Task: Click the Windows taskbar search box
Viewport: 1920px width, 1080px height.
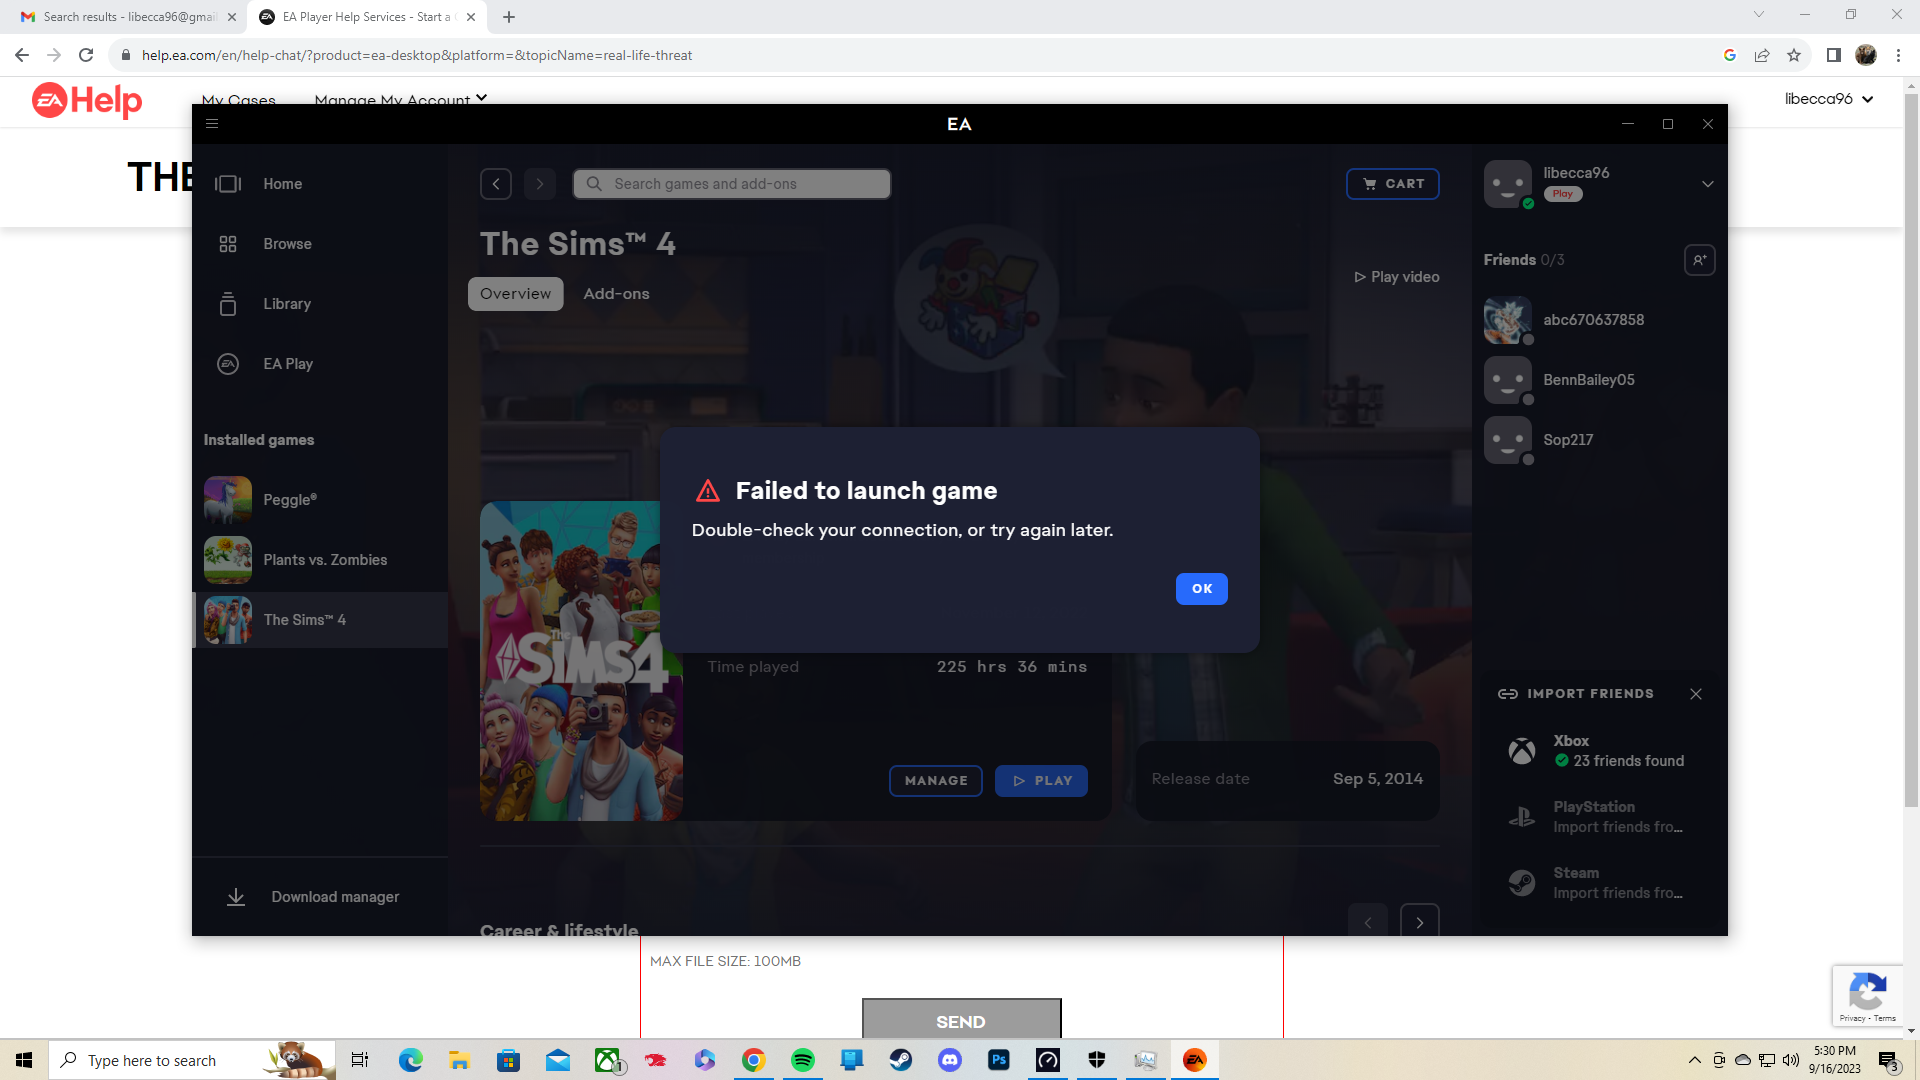Action: 192,1060
